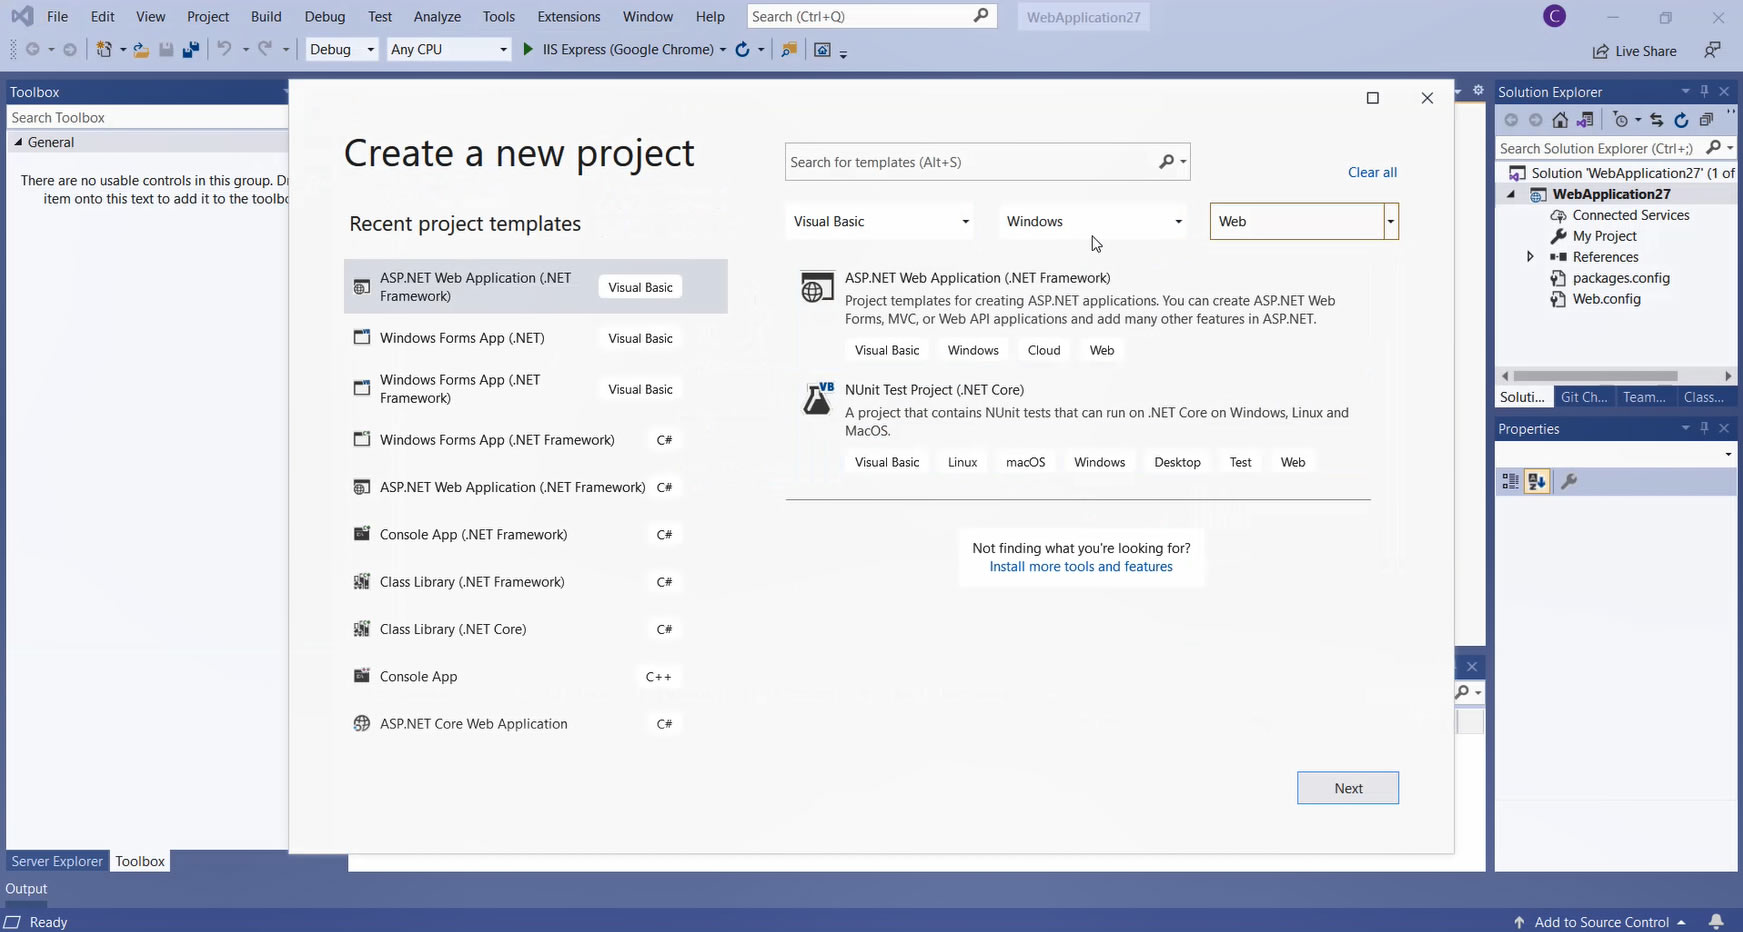Click the Open File folder icon
Image resolution: width=1743 pixels, height=932 pixels.
[141, 50]
